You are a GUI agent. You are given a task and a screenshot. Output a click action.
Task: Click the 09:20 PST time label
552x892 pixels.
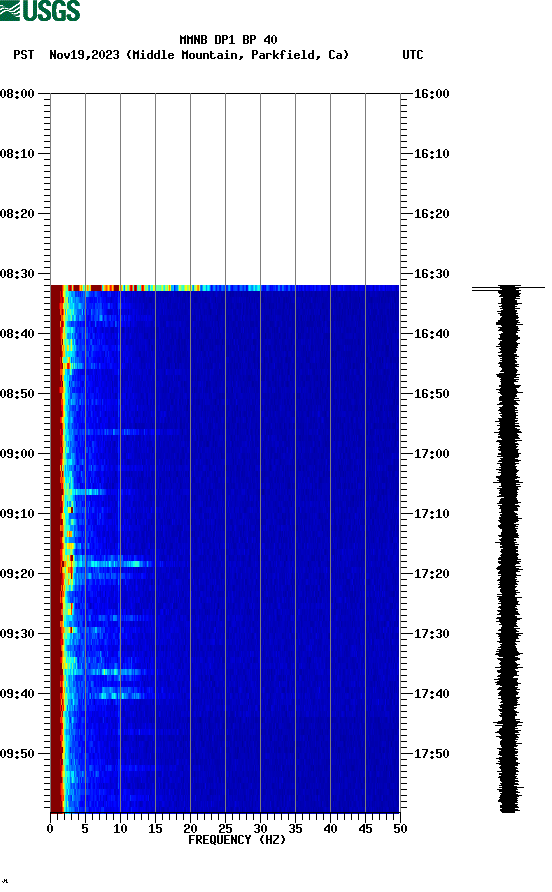17,573
